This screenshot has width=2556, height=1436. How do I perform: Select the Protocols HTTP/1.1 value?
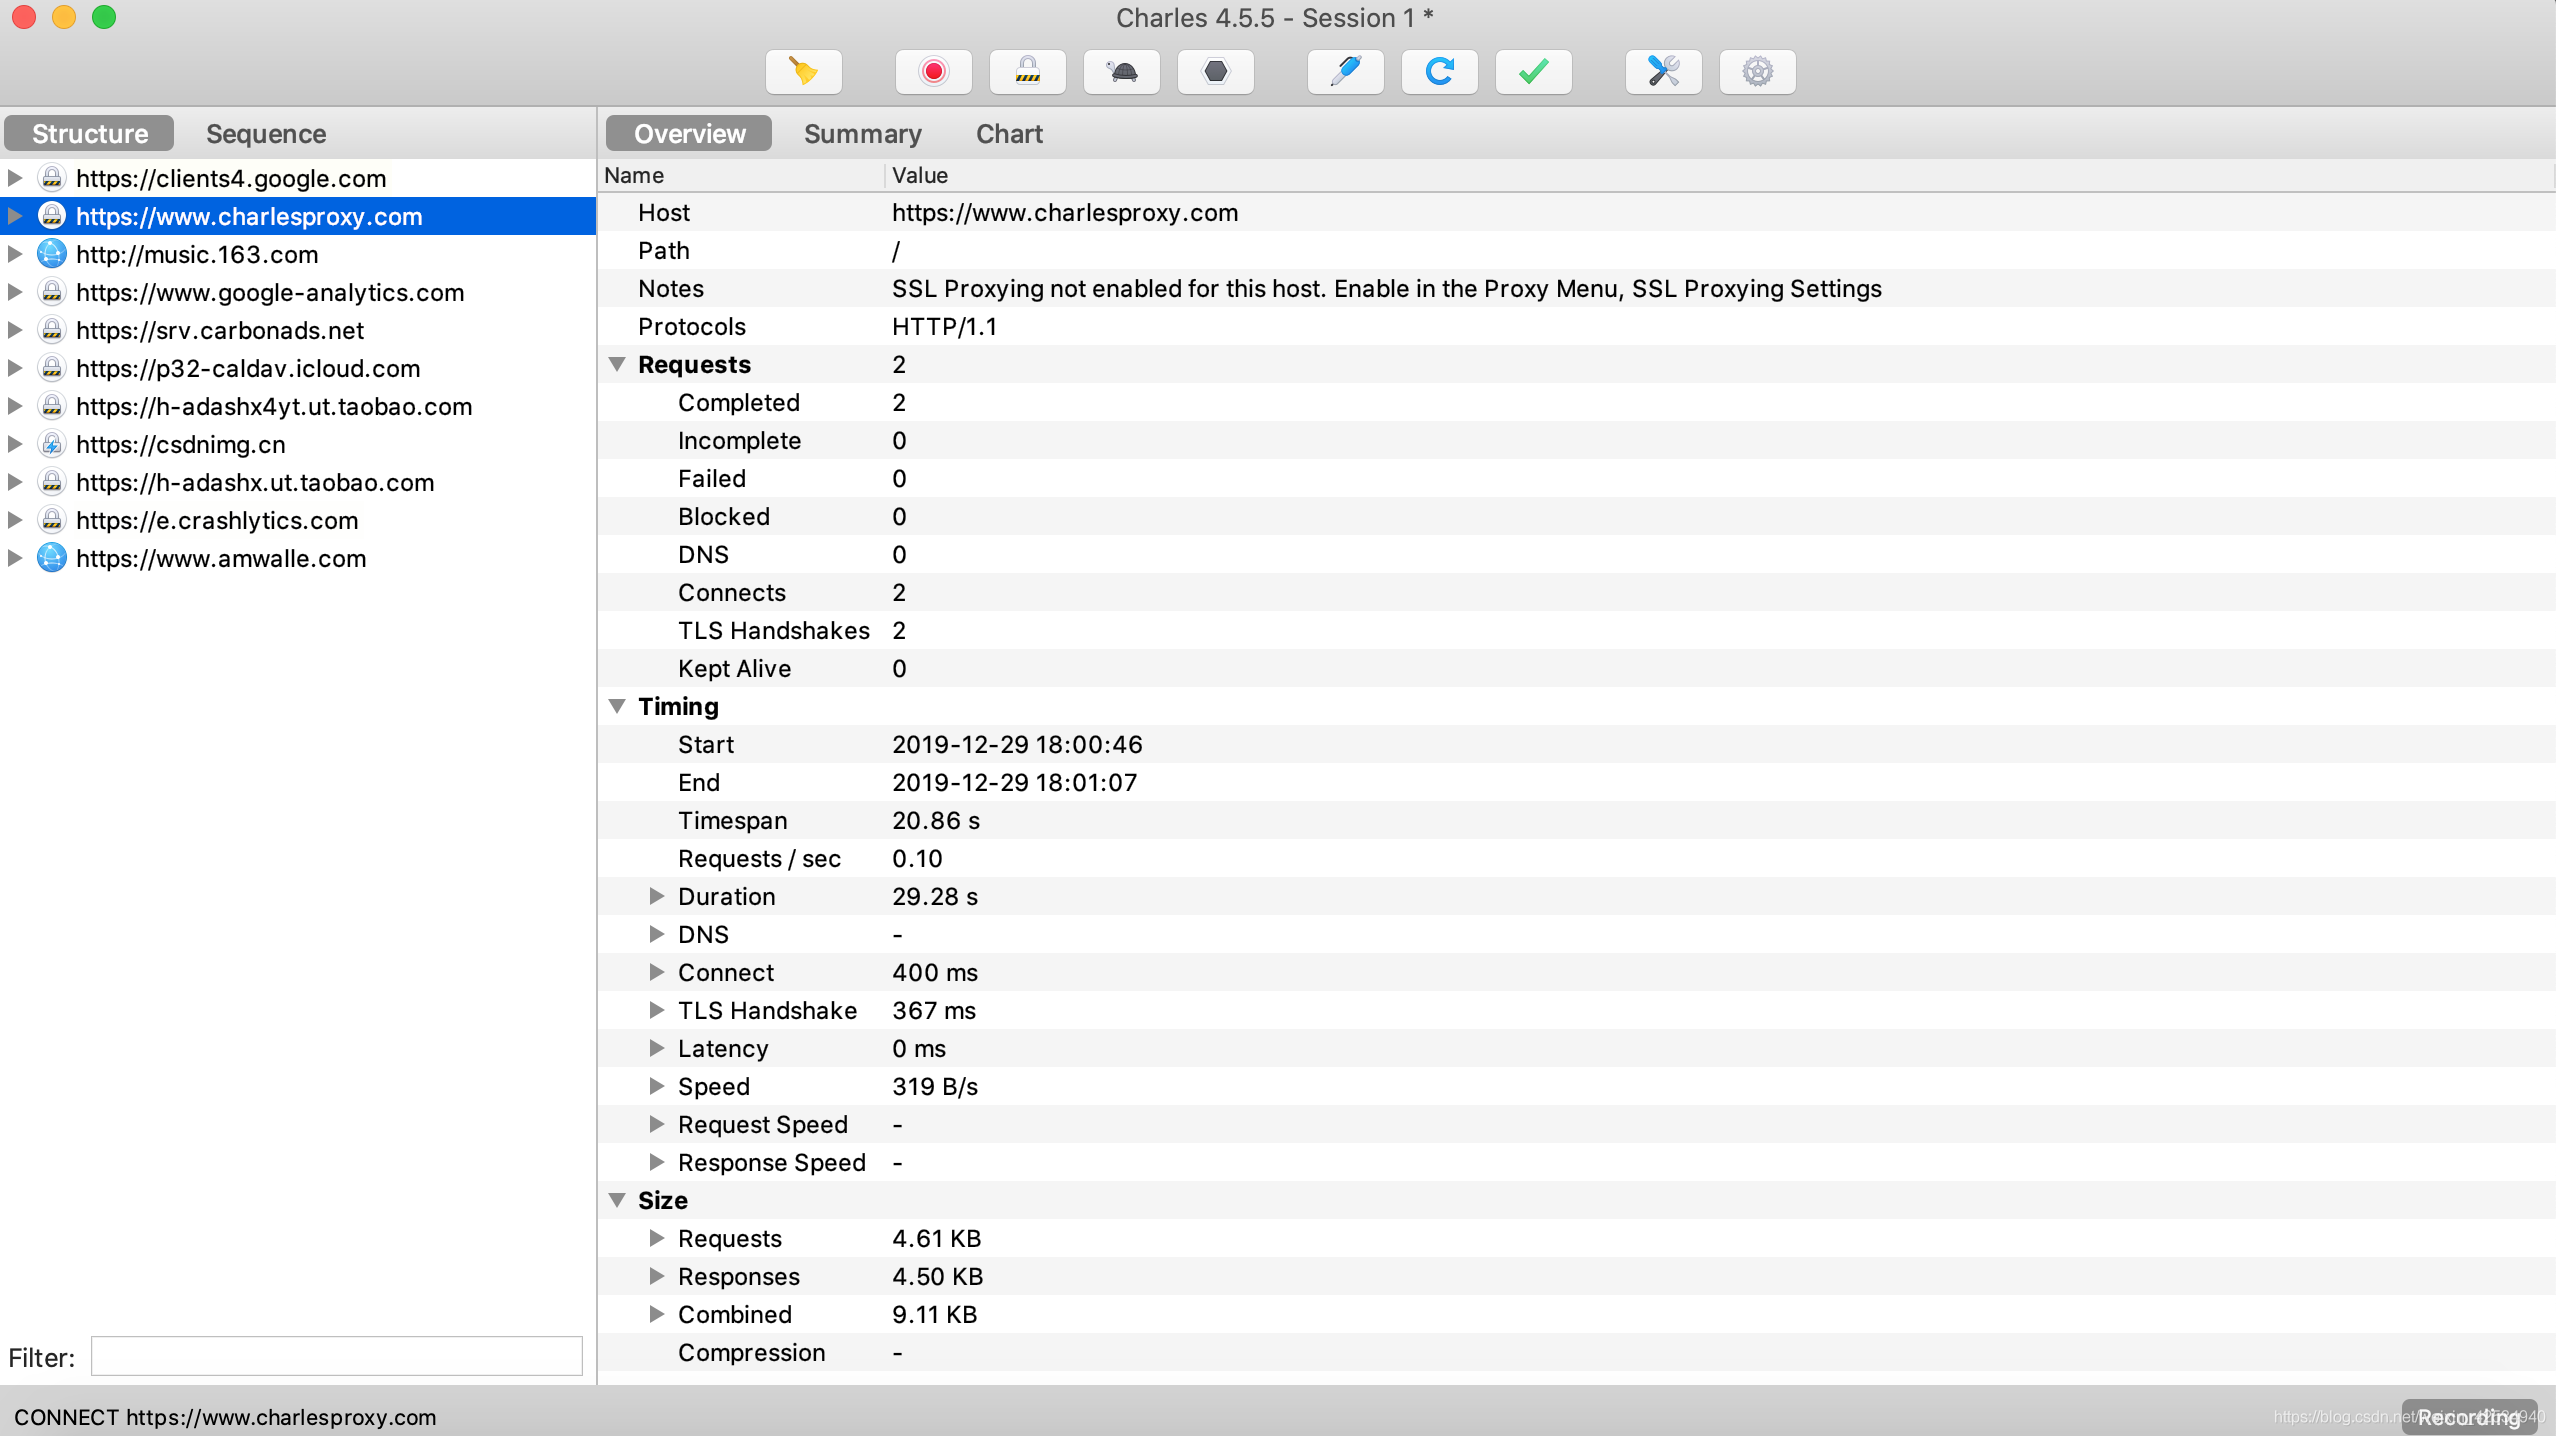[944, 326]
